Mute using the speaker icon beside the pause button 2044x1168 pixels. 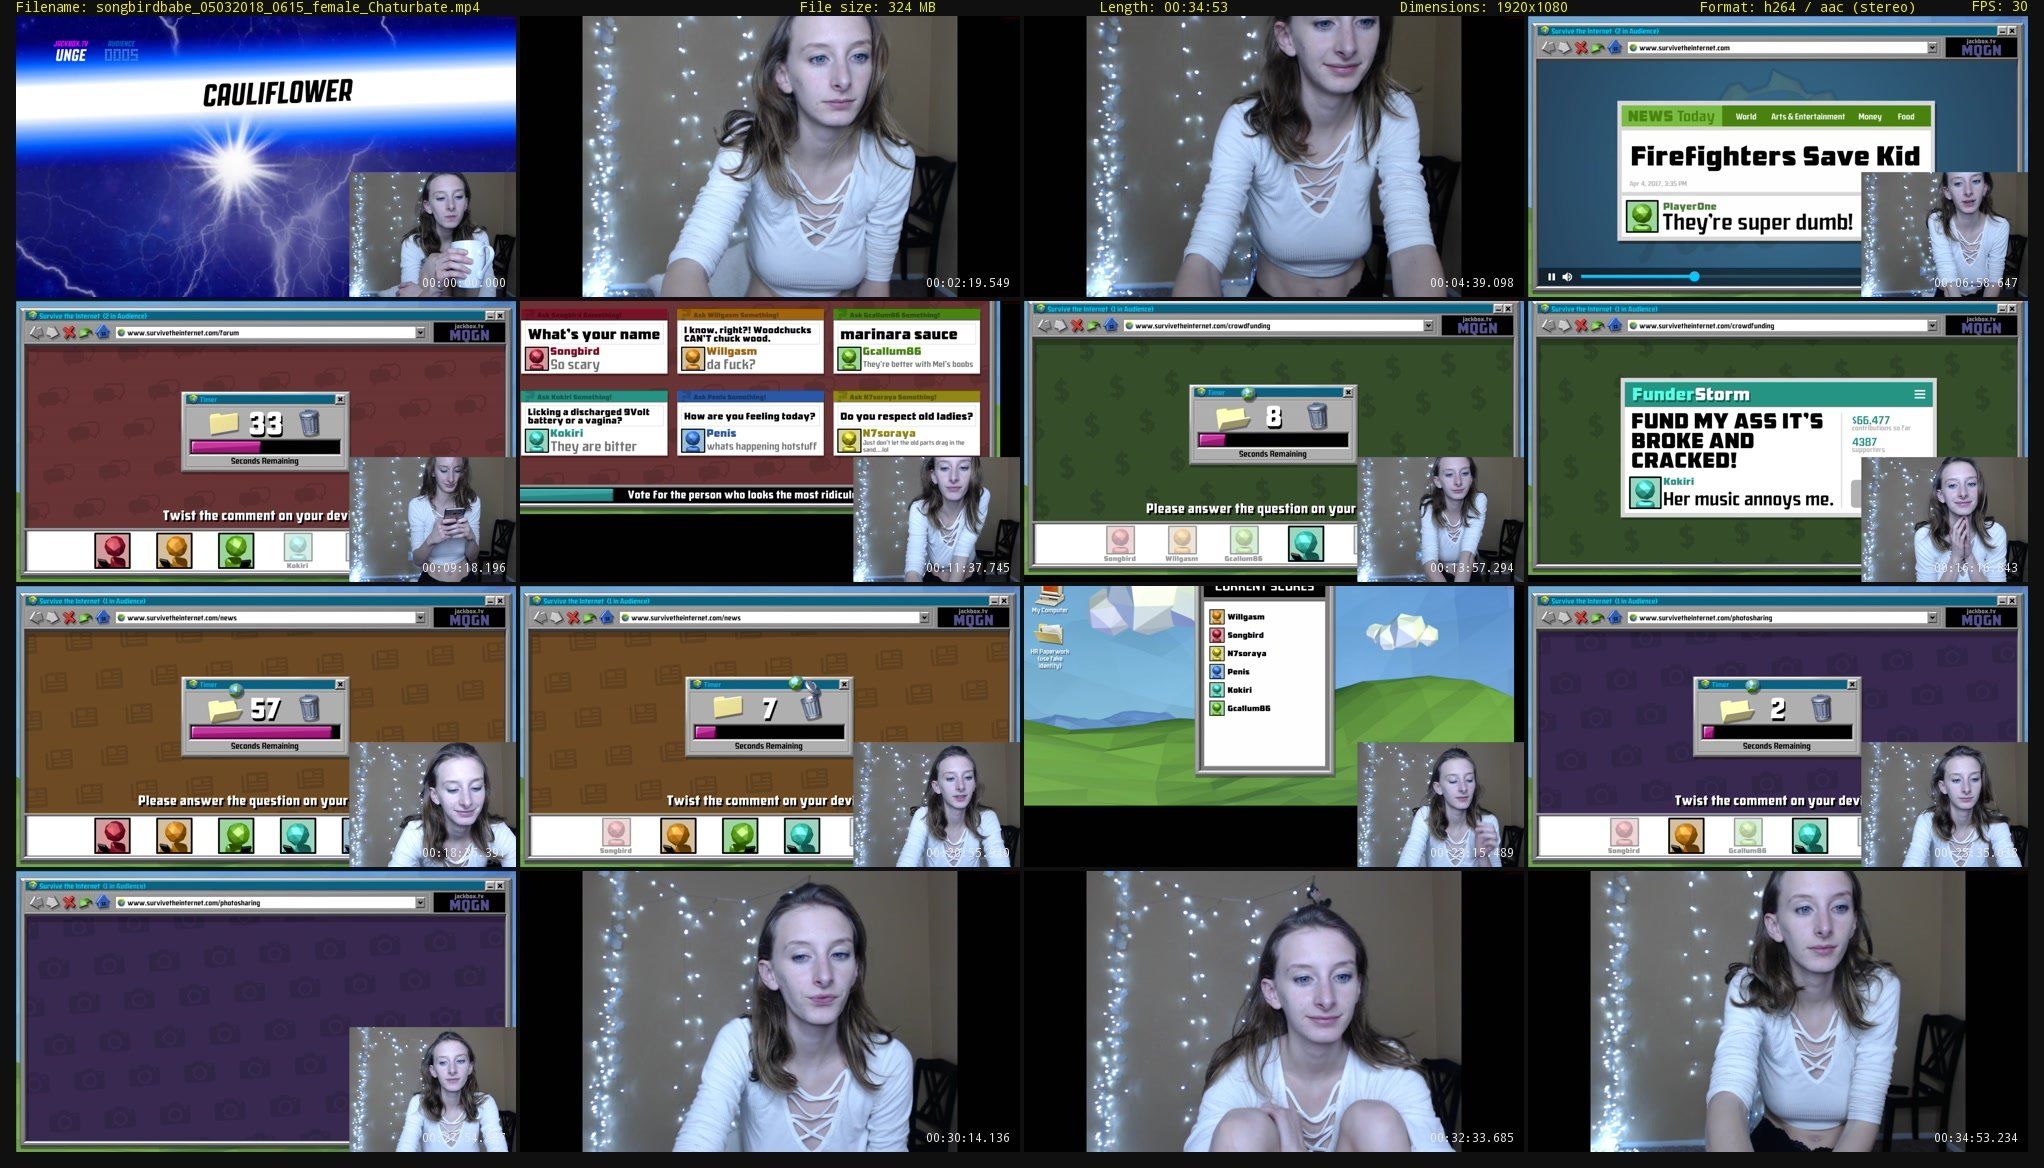point(1567,277)
